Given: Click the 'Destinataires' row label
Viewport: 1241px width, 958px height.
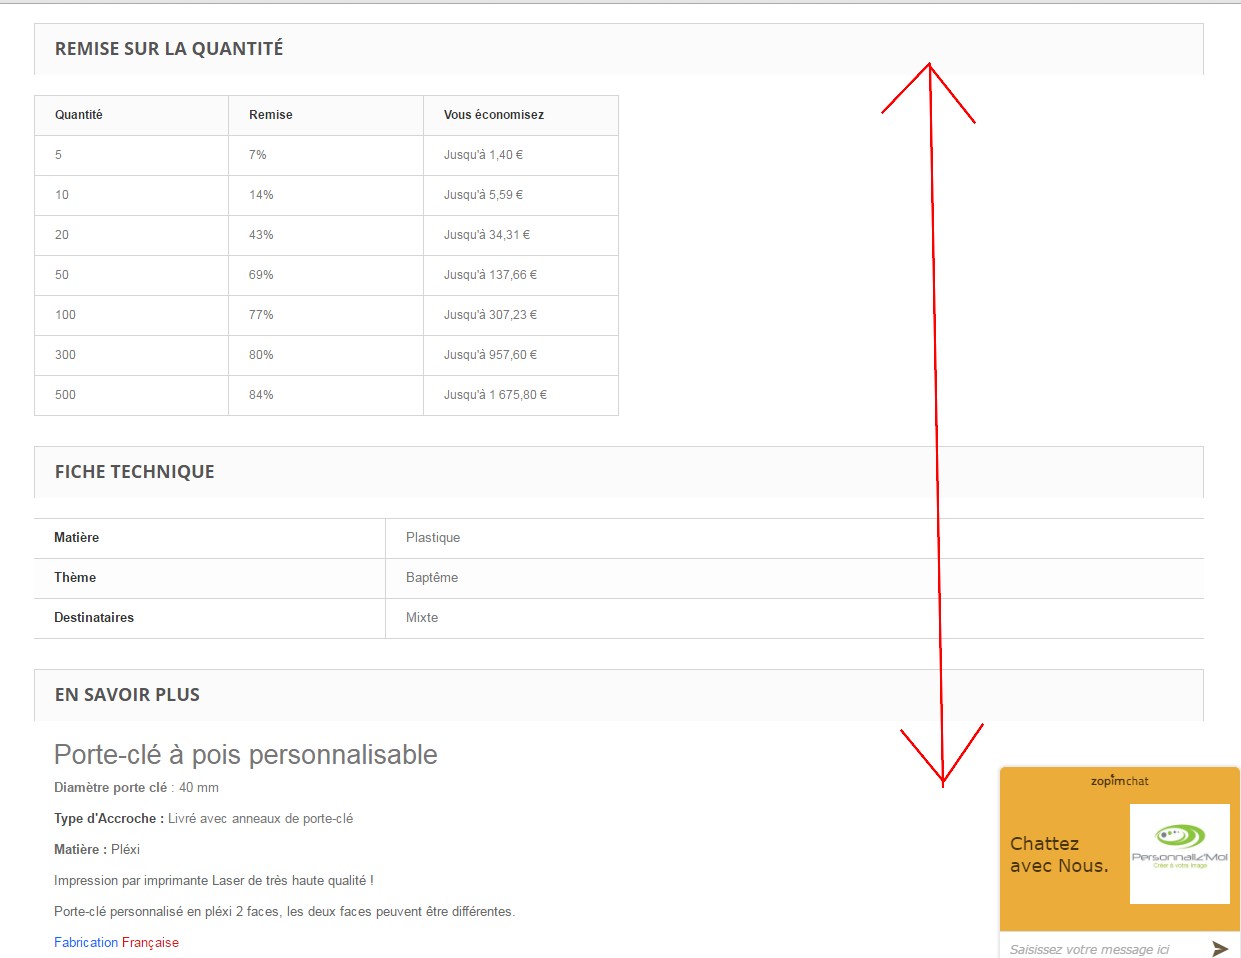Looking at the screenshot, I should point(94,618).
